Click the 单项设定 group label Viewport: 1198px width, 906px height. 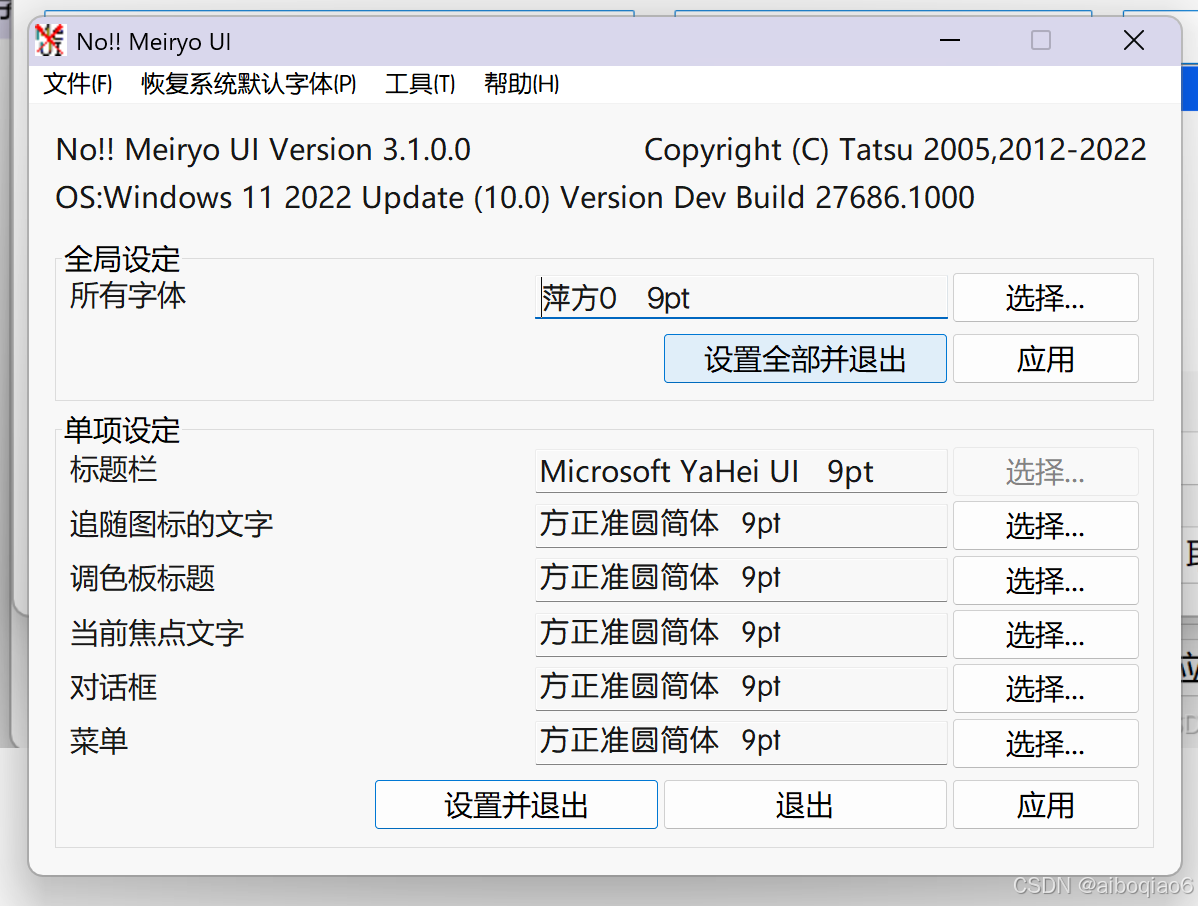point(122,430)
